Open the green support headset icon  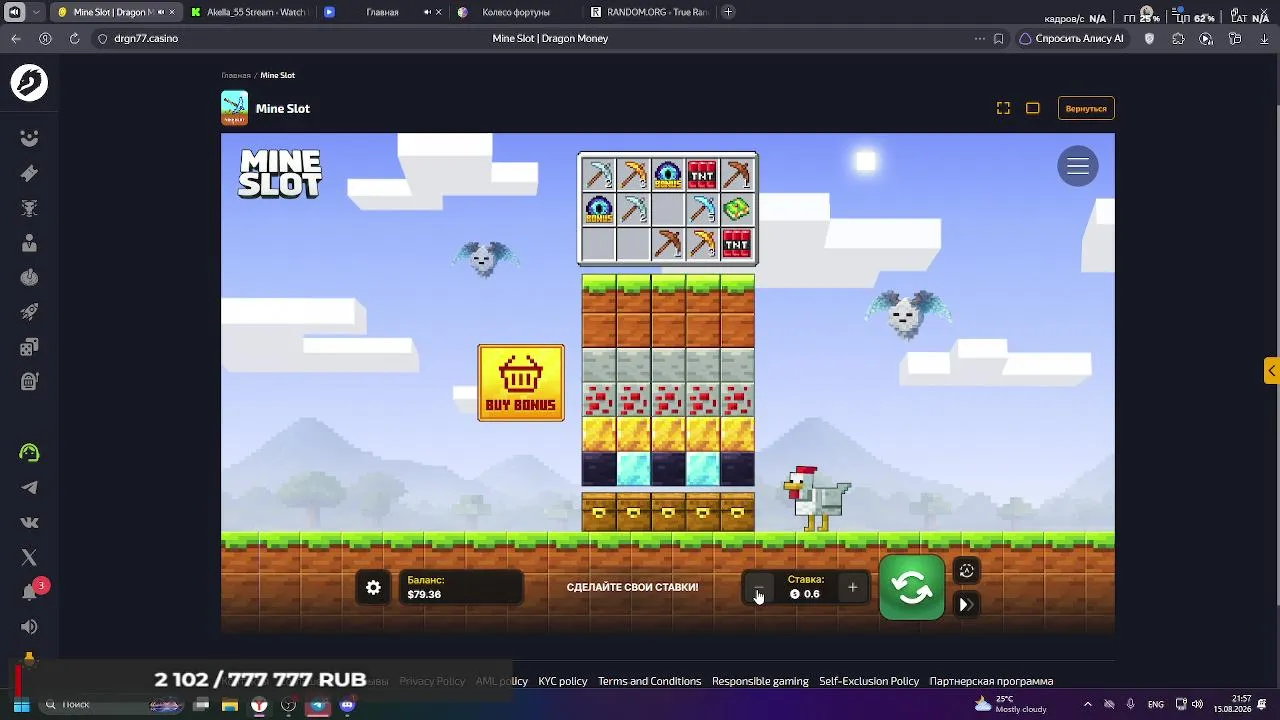click(29, 453)
